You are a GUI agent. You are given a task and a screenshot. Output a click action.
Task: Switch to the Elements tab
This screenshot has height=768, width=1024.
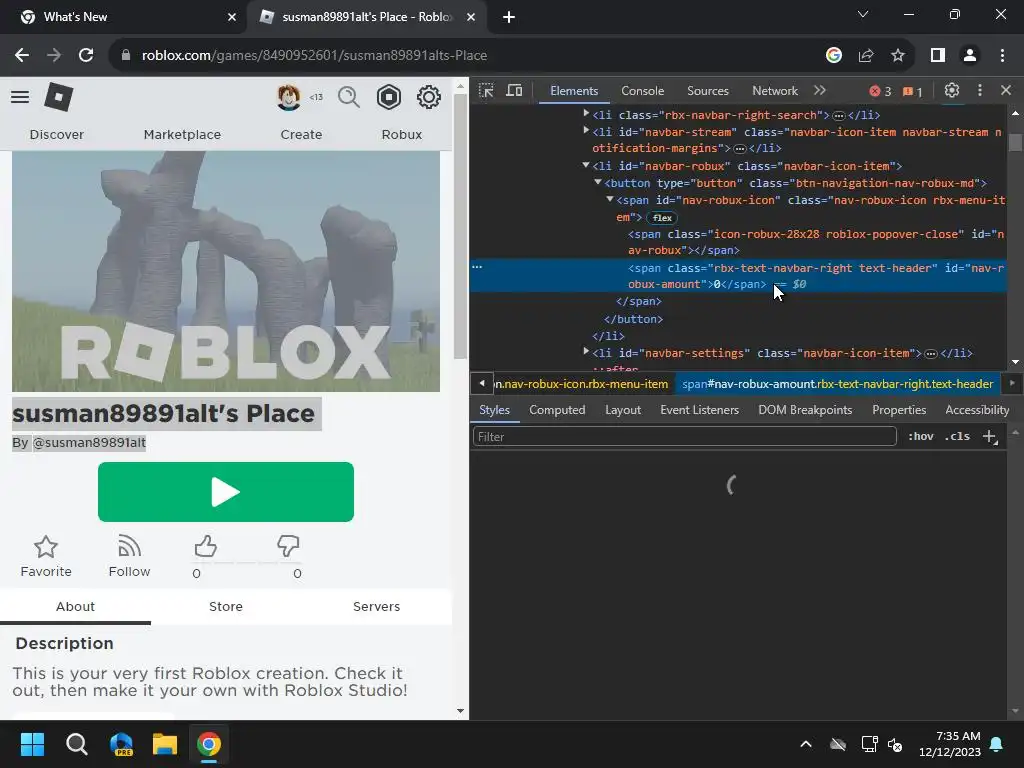point(574,91)
